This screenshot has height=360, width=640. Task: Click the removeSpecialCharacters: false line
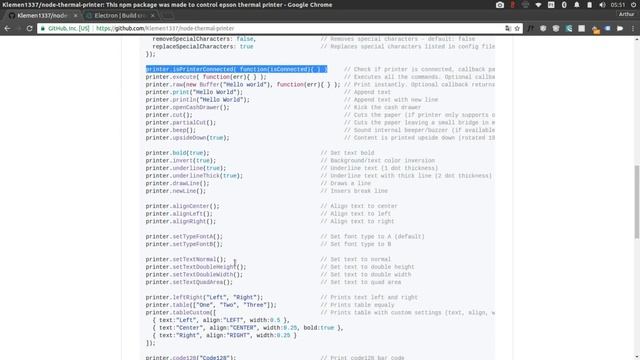pos(204,39)
